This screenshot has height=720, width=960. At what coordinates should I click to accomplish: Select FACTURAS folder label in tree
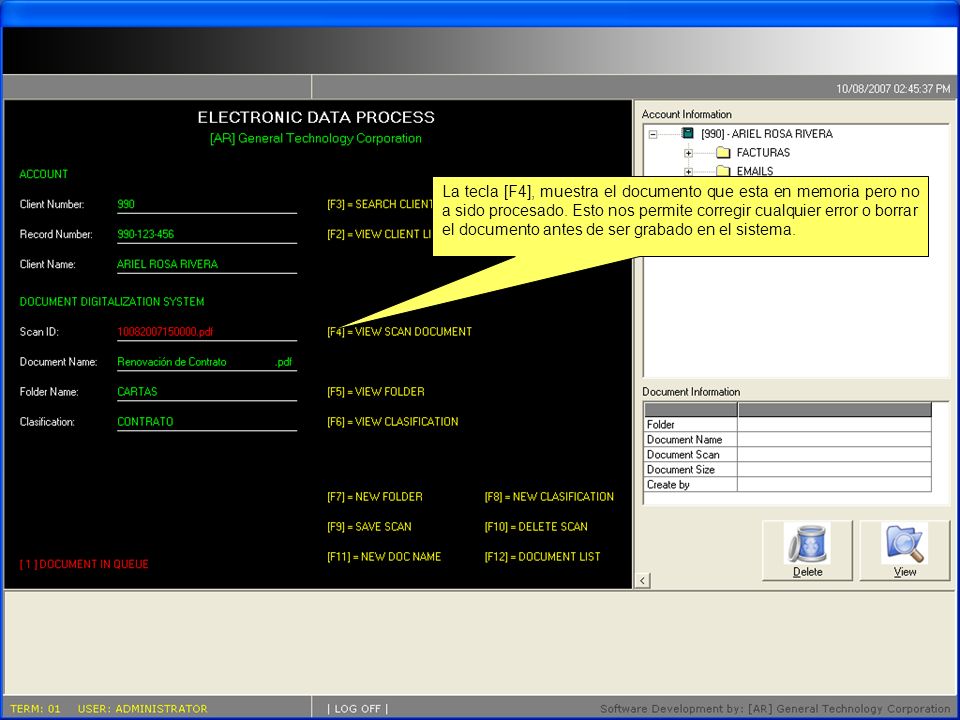763,152
